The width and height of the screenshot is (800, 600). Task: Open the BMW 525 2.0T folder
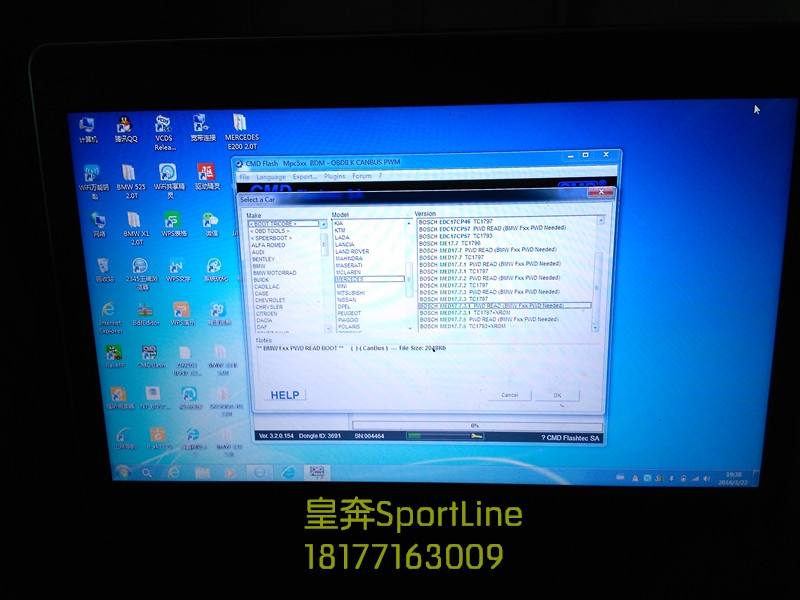(131, 181)
